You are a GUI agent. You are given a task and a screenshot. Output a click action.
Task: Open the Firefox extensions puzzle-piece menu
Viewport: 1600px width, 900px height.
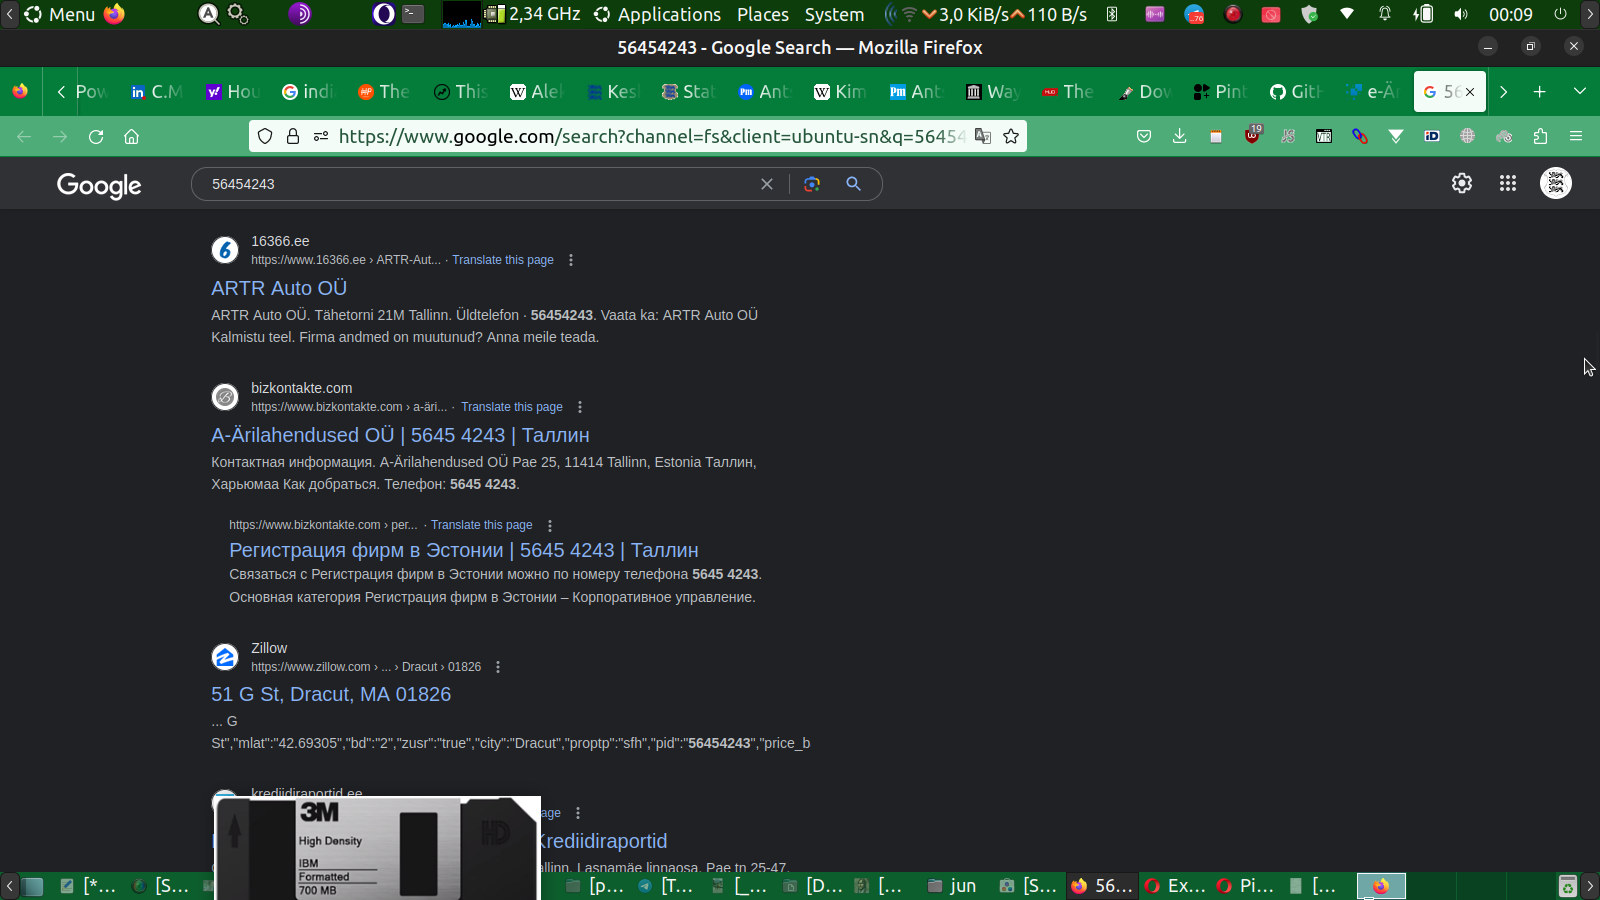[1540, 136]
